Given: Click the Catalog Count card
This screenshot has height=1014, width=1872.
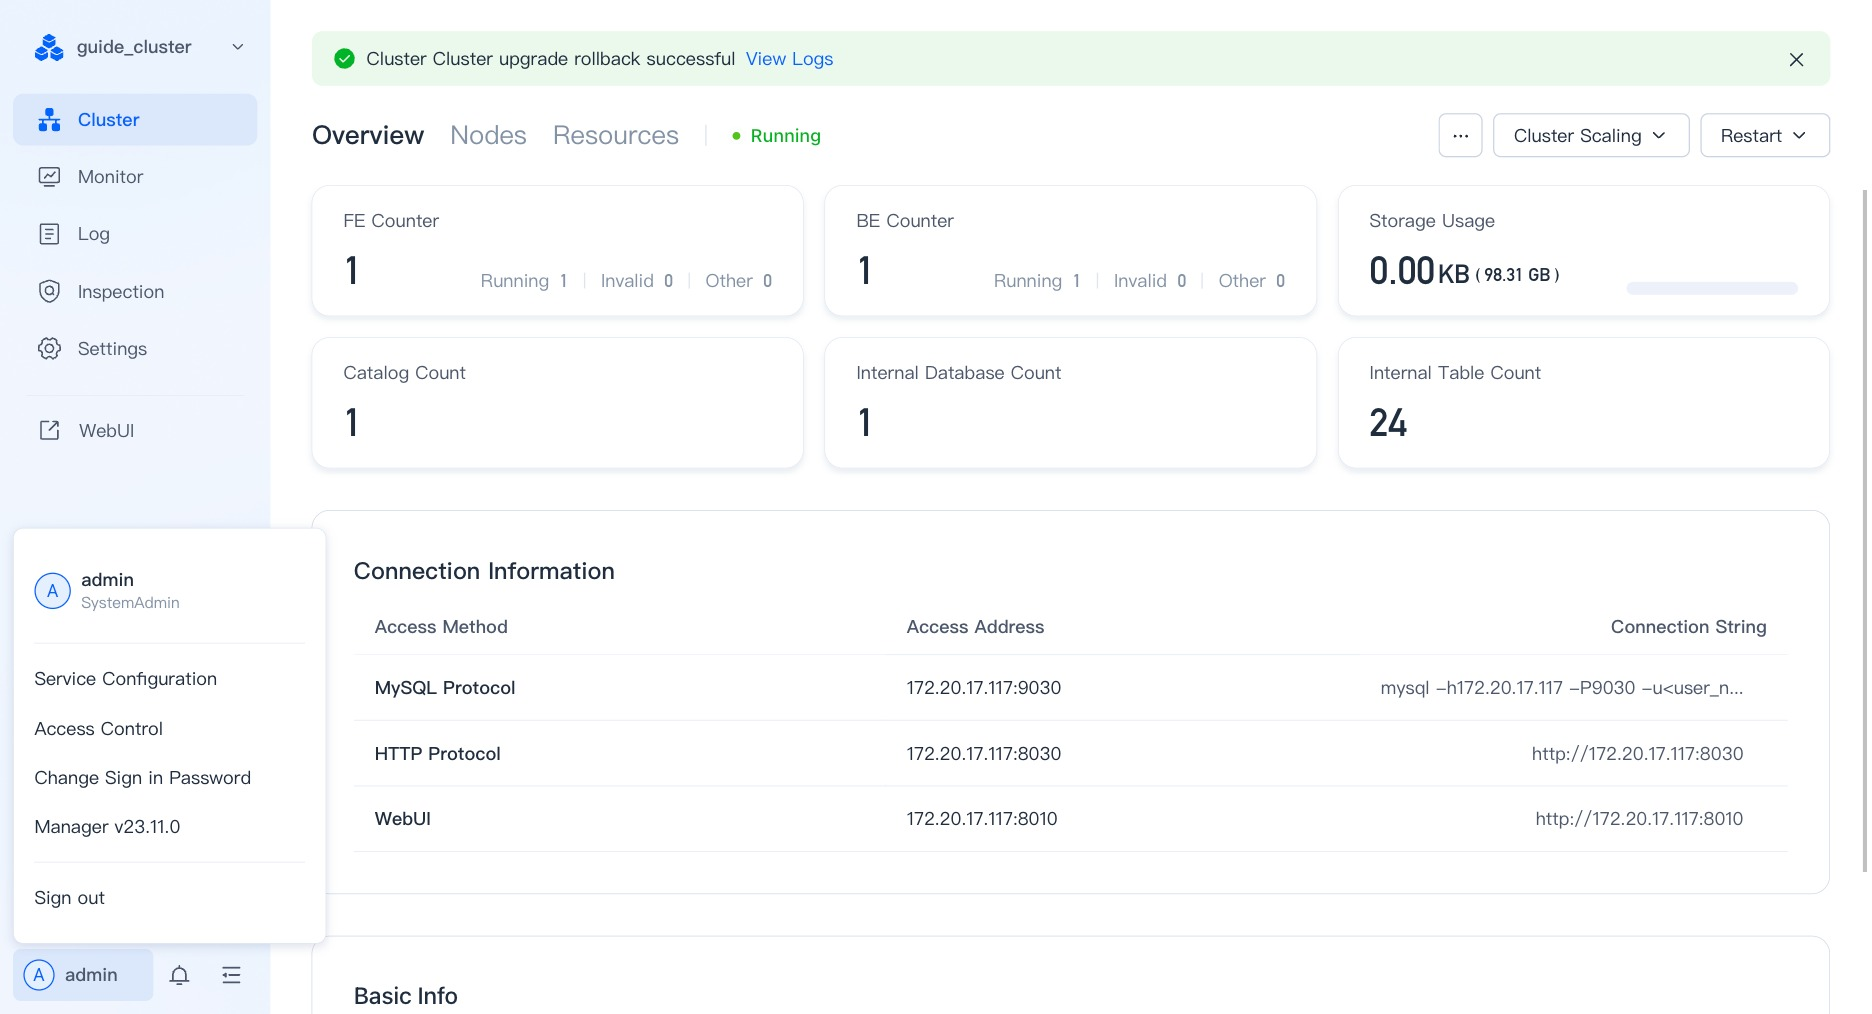Looking at the screenshot, I should pyautogui.click(x=557, y=402).
